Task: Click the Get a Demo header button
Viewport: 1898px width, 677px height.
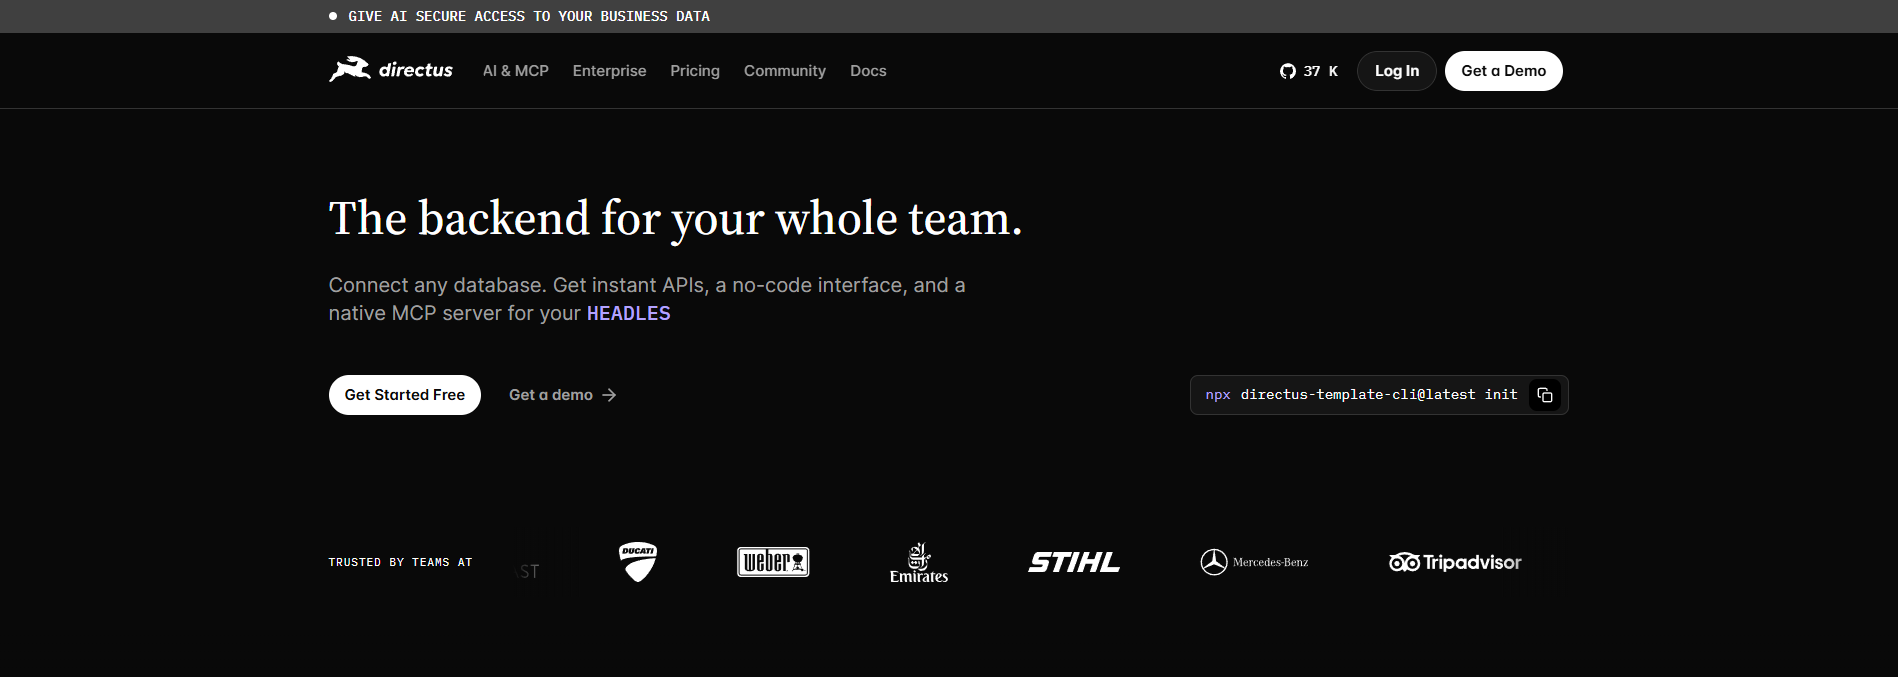Action: click(1503, 71)
